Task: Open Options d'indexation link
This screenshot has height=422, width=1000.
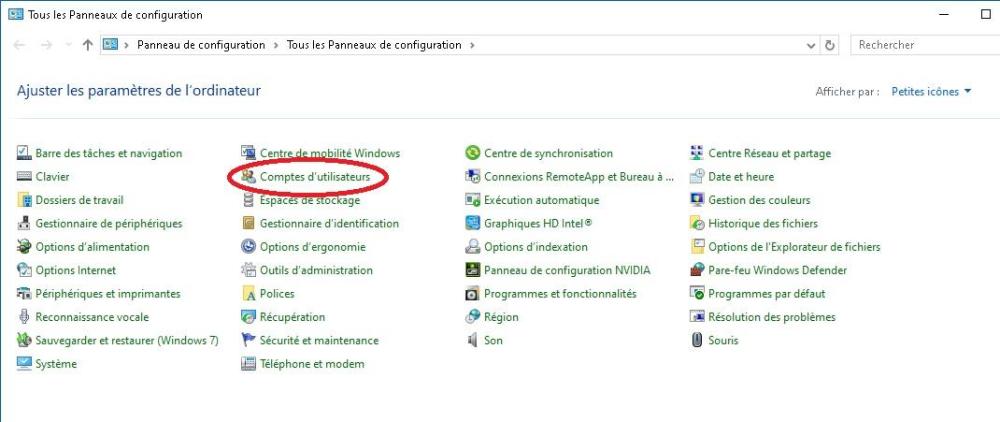Action: 536,247
